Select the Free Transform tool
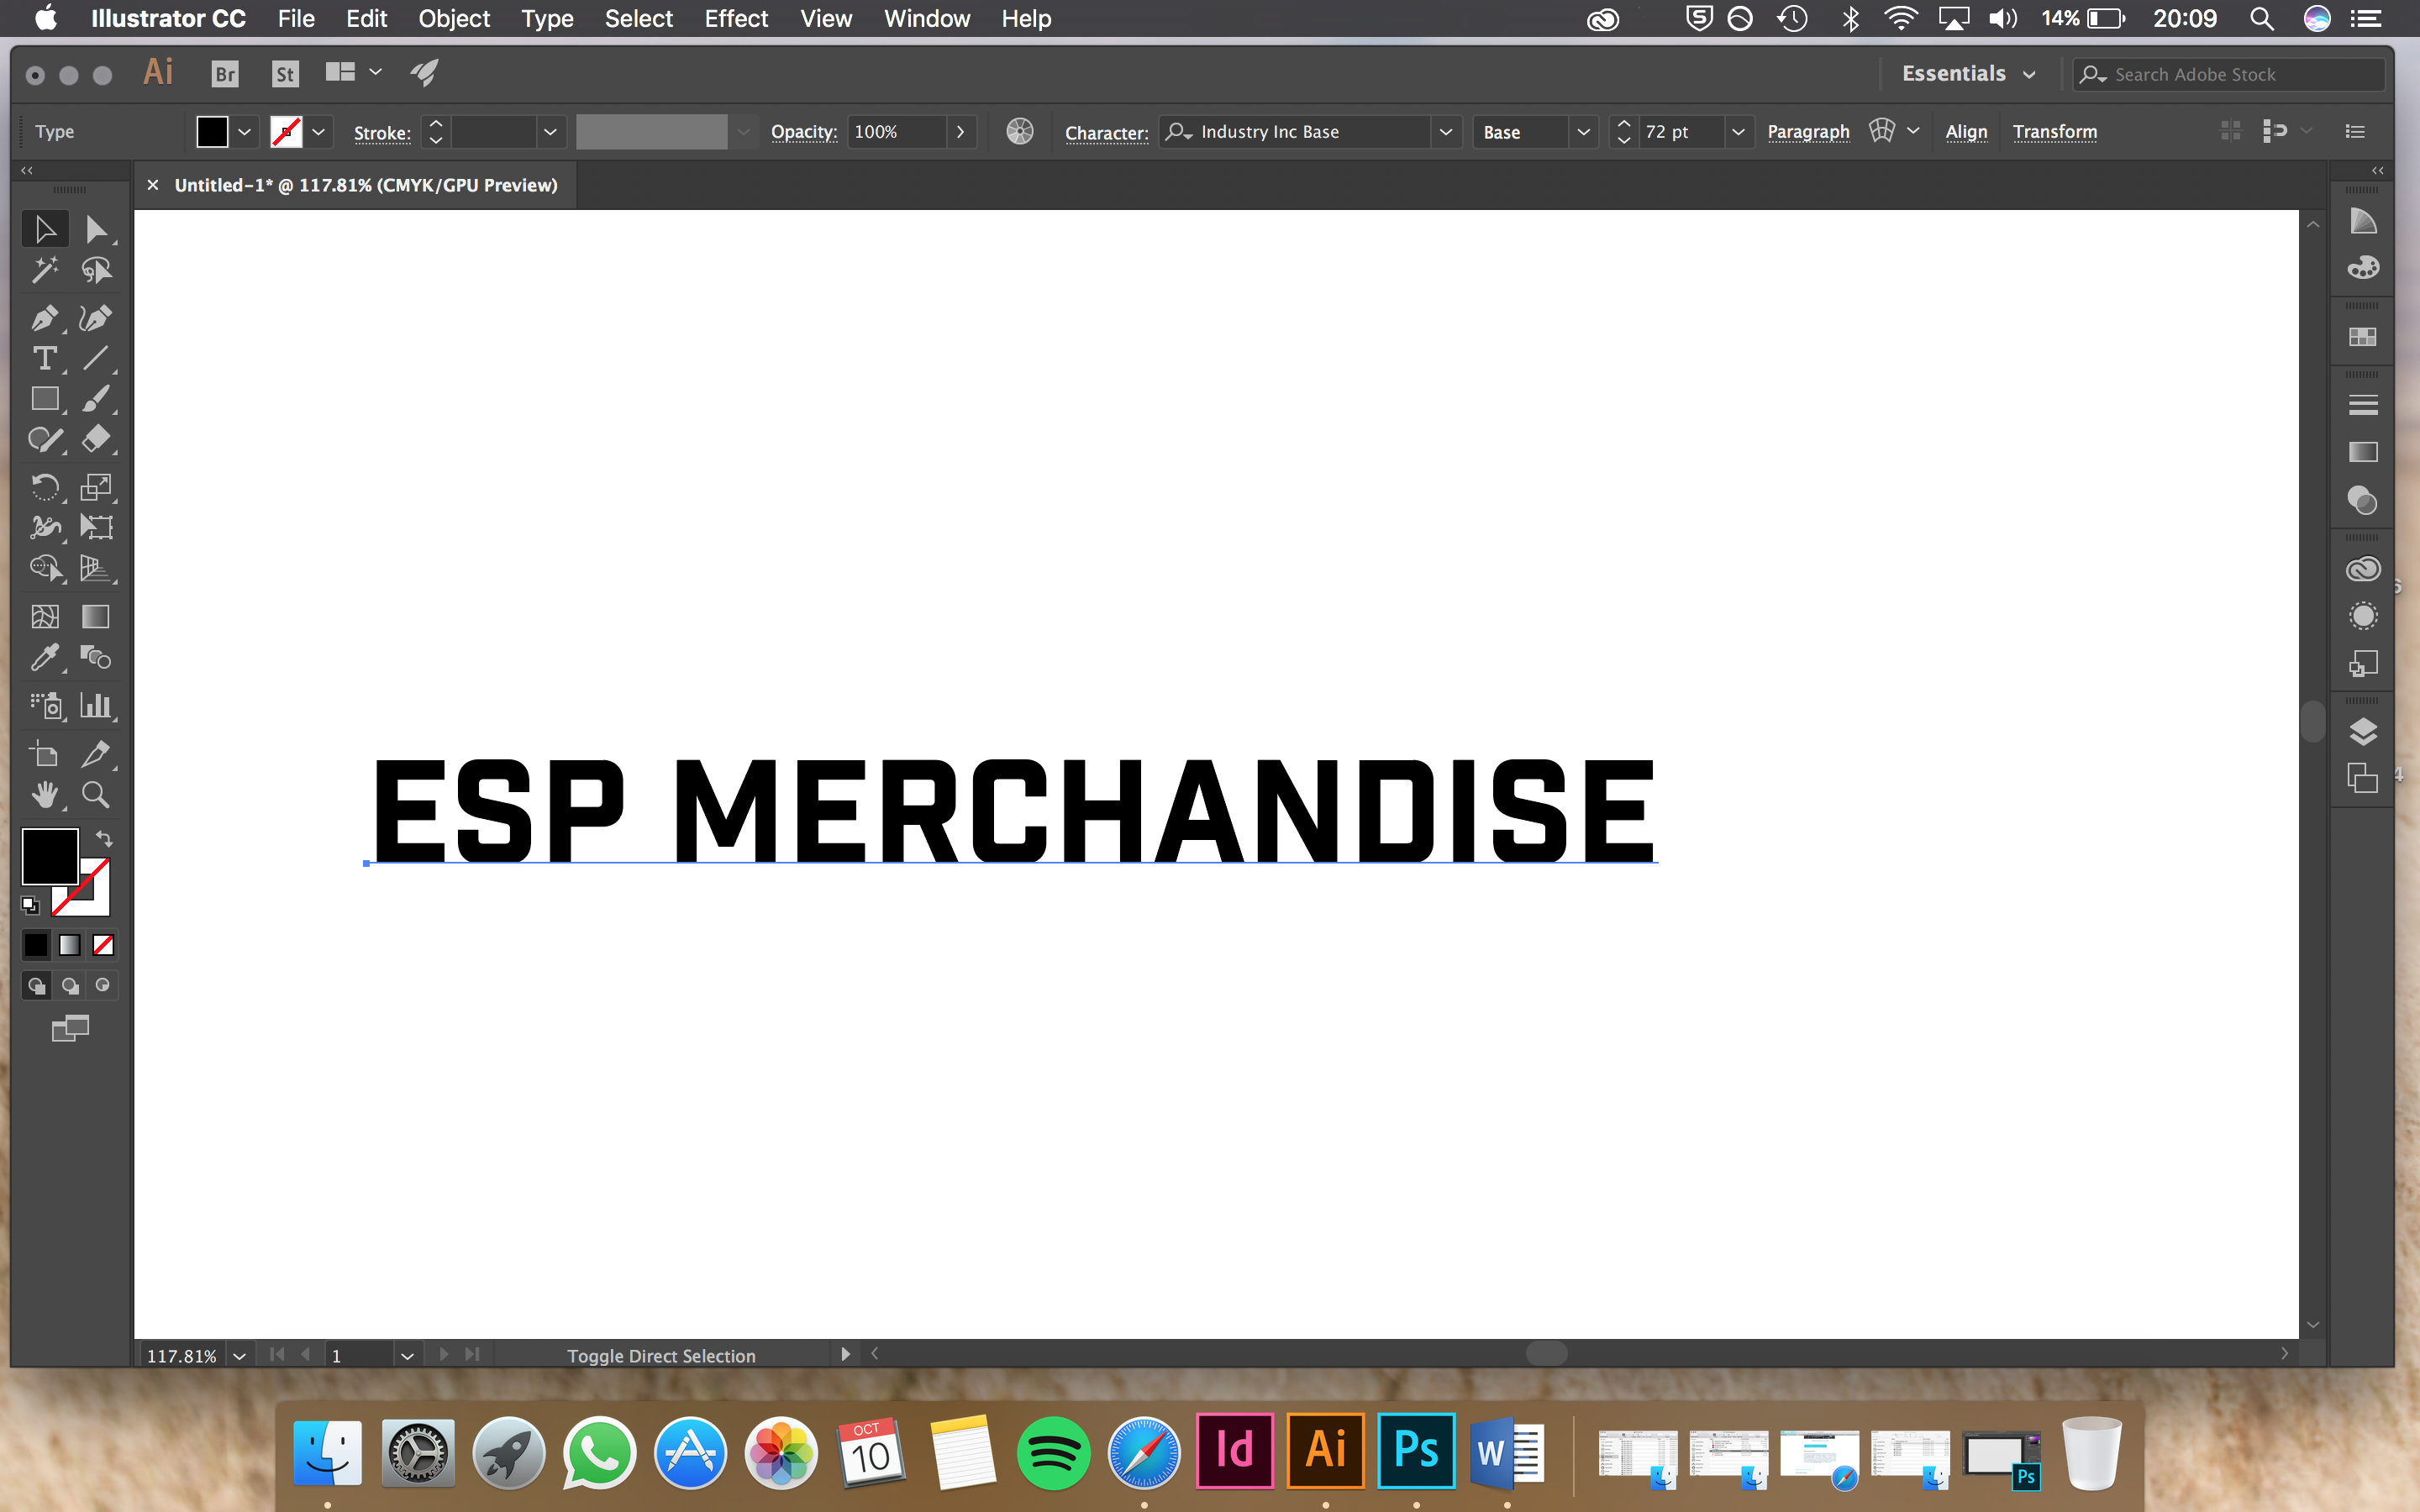Screen dimensions: 2420x1512 (x=96, y=527)
